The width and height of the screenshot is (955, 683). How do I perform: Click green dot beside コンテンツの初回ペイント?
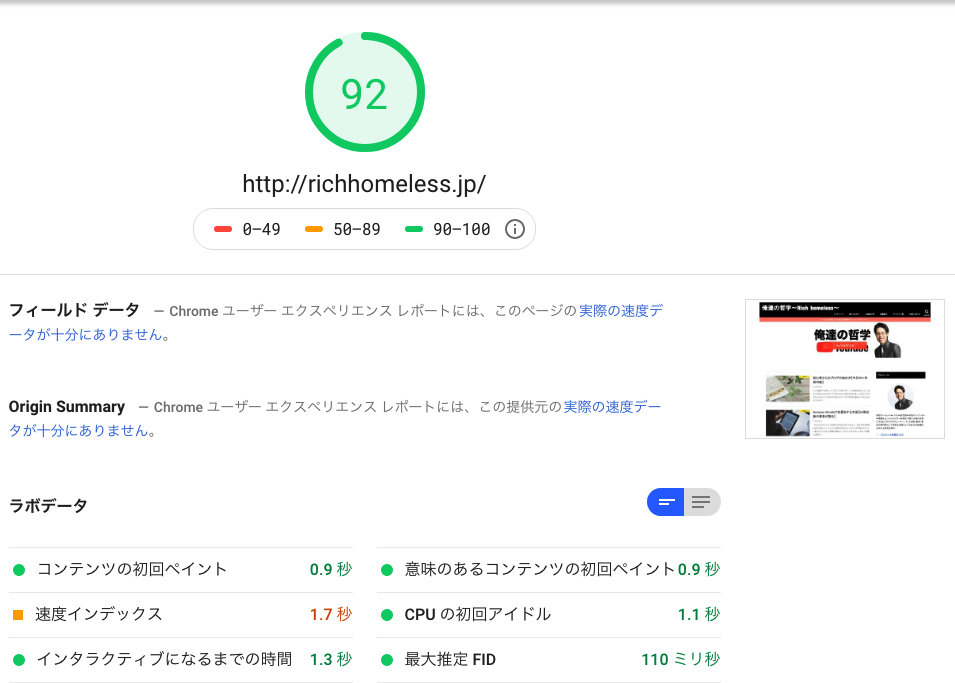18,570
